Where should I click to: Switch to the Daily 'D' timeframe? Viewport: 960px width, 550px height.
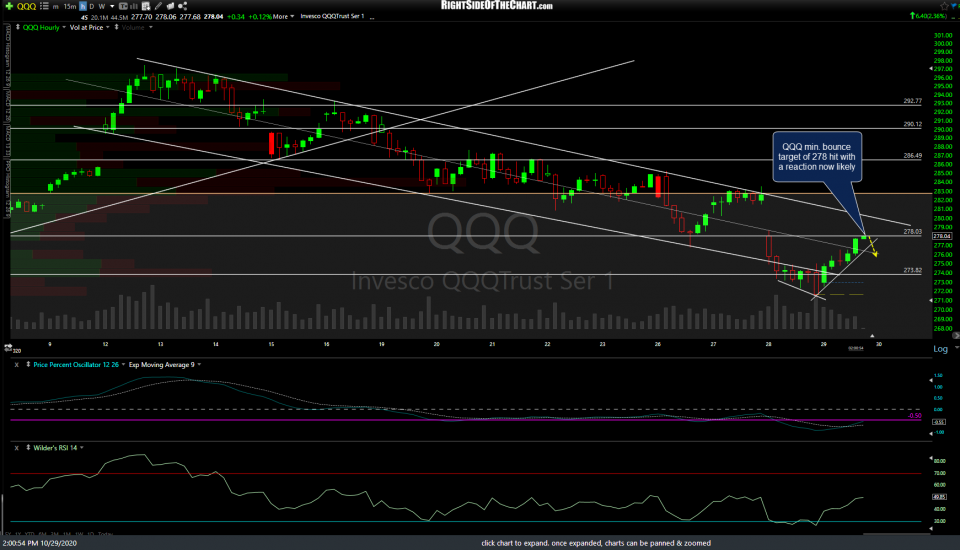click(92, 7)
